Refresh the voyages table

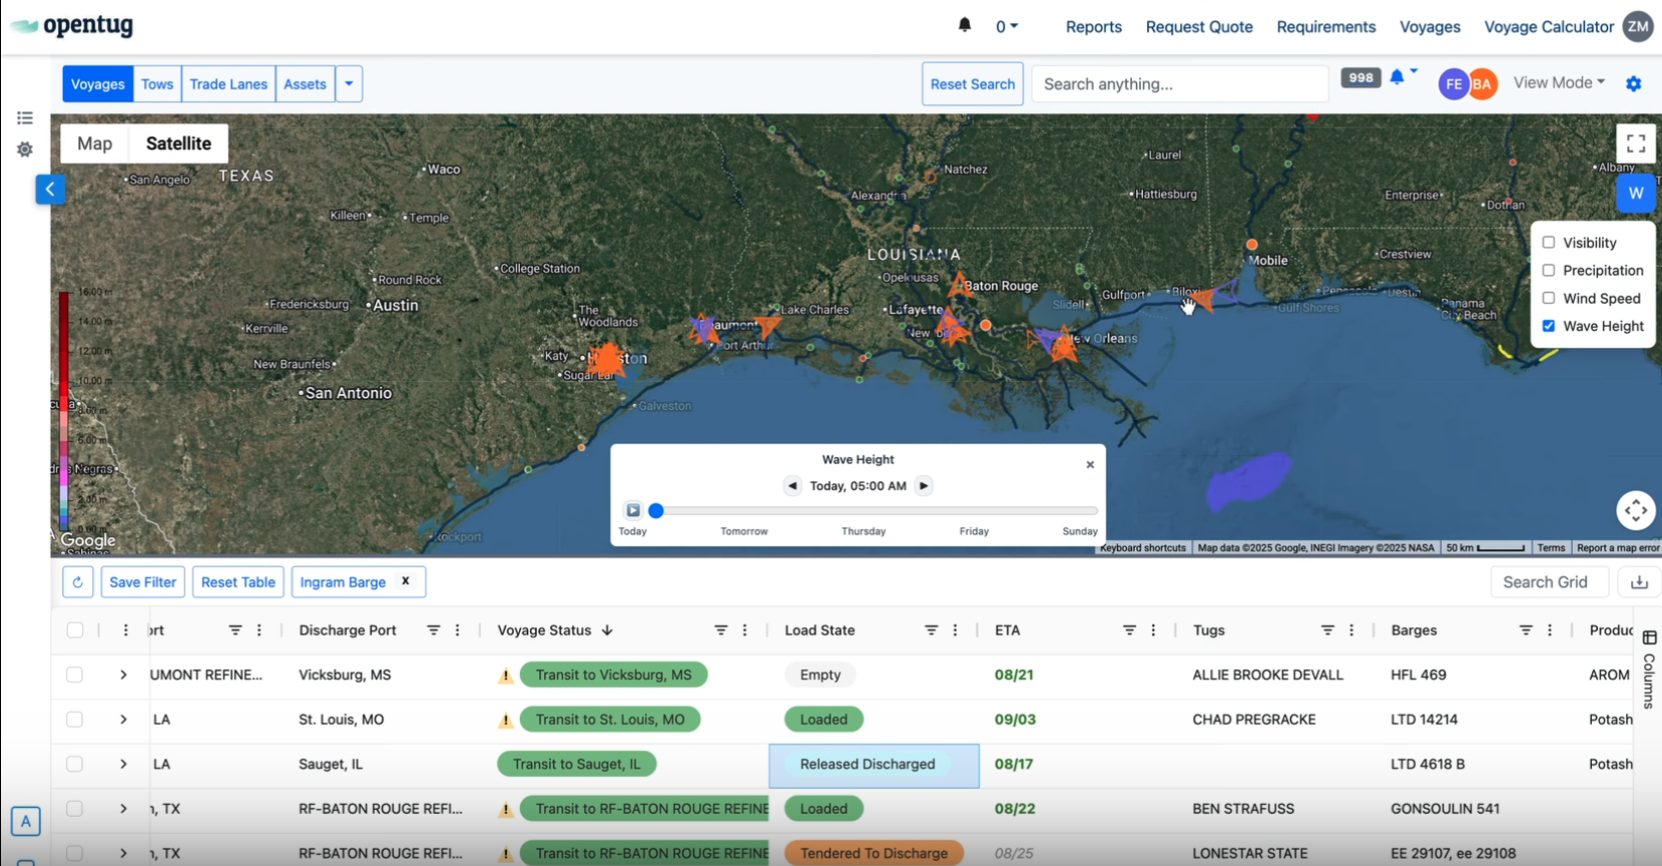pos(78,582)
